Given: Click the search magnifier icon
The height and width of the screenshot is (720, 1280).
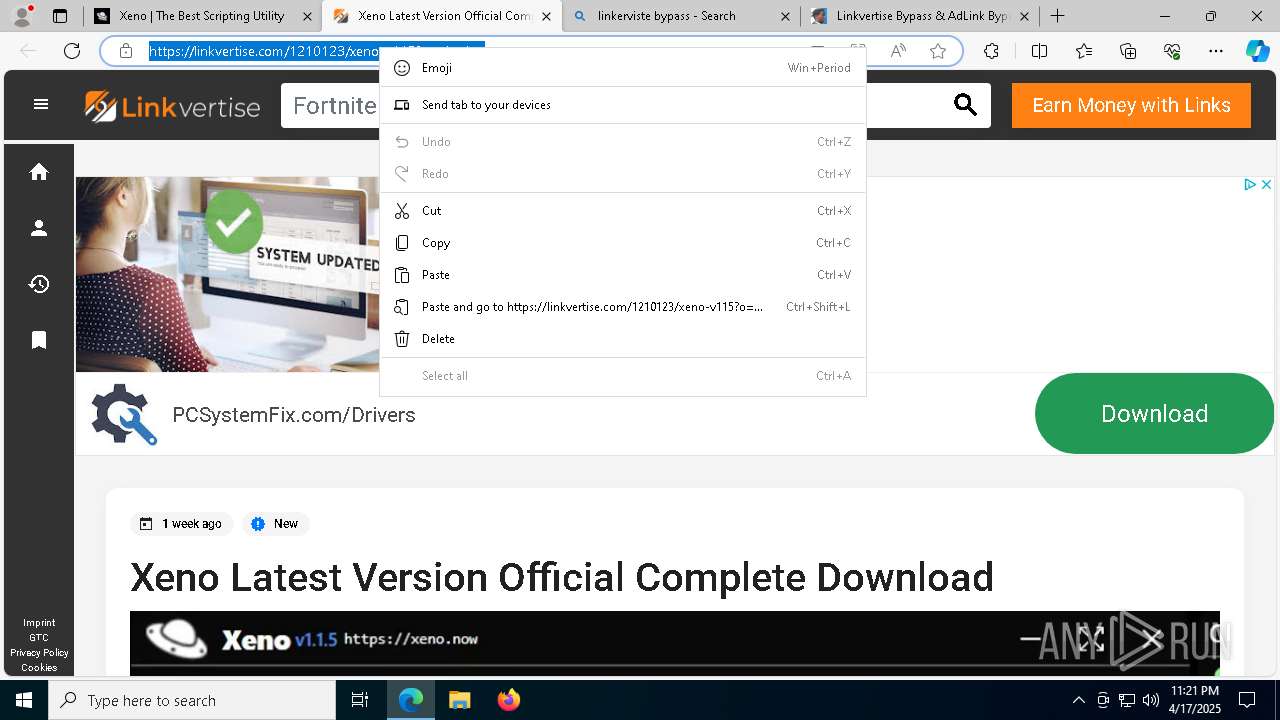Looking at the screenshot, I should 965,105.
